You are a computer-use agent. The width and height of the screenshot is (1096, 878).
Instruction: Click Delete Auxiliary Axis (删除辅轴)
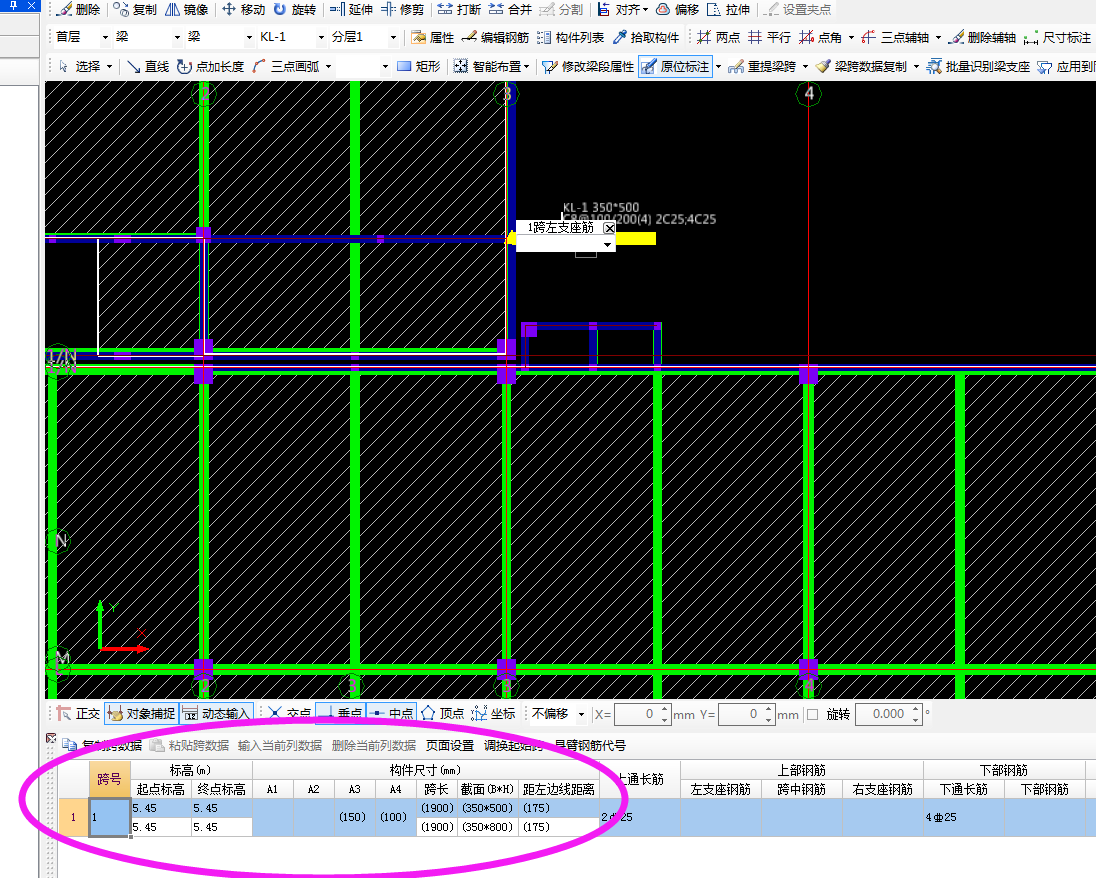(x=981, y=37)
